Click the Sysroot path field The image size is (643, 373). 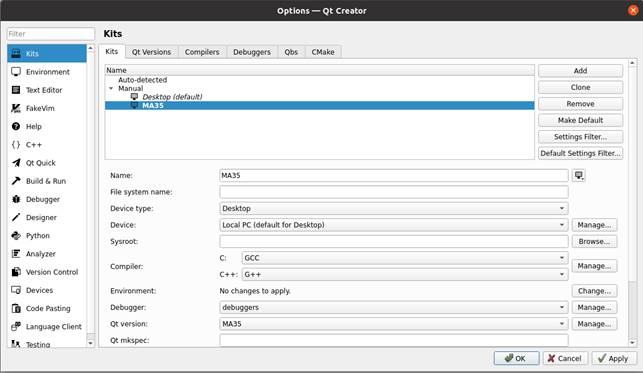(x=394, y=241)
